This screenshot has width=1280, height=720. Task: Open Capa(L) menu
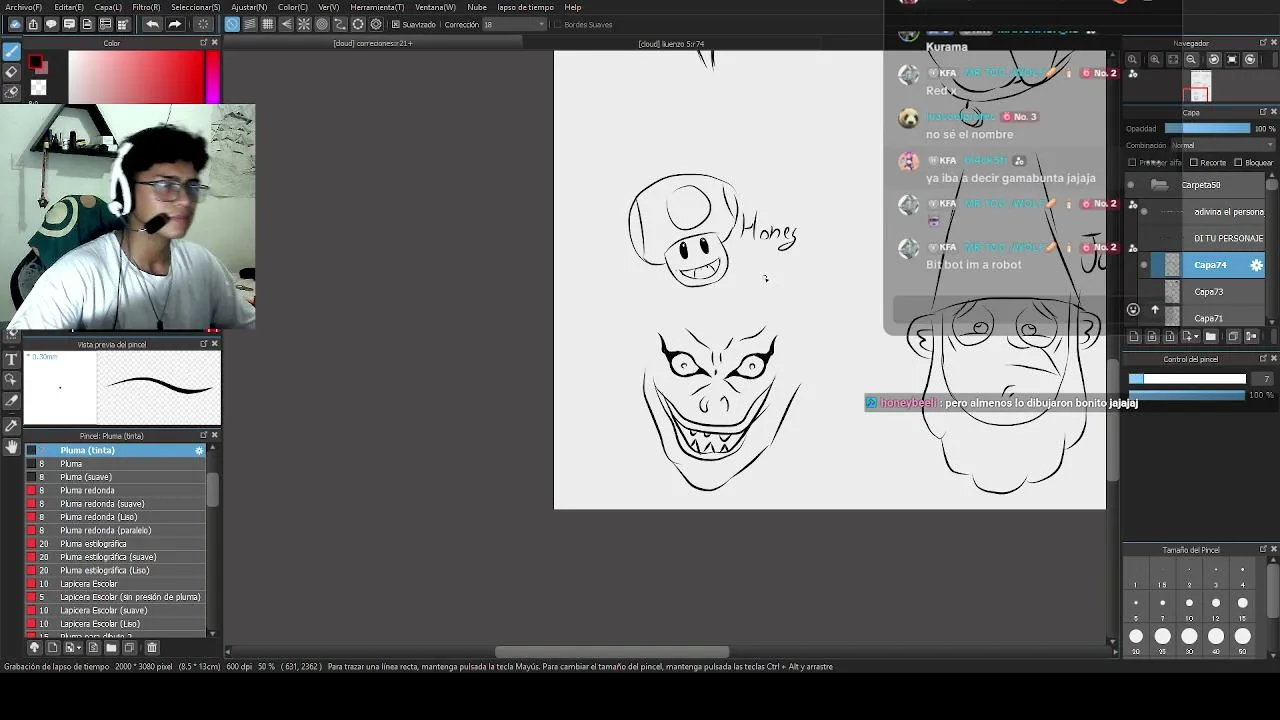coord(108,7)
